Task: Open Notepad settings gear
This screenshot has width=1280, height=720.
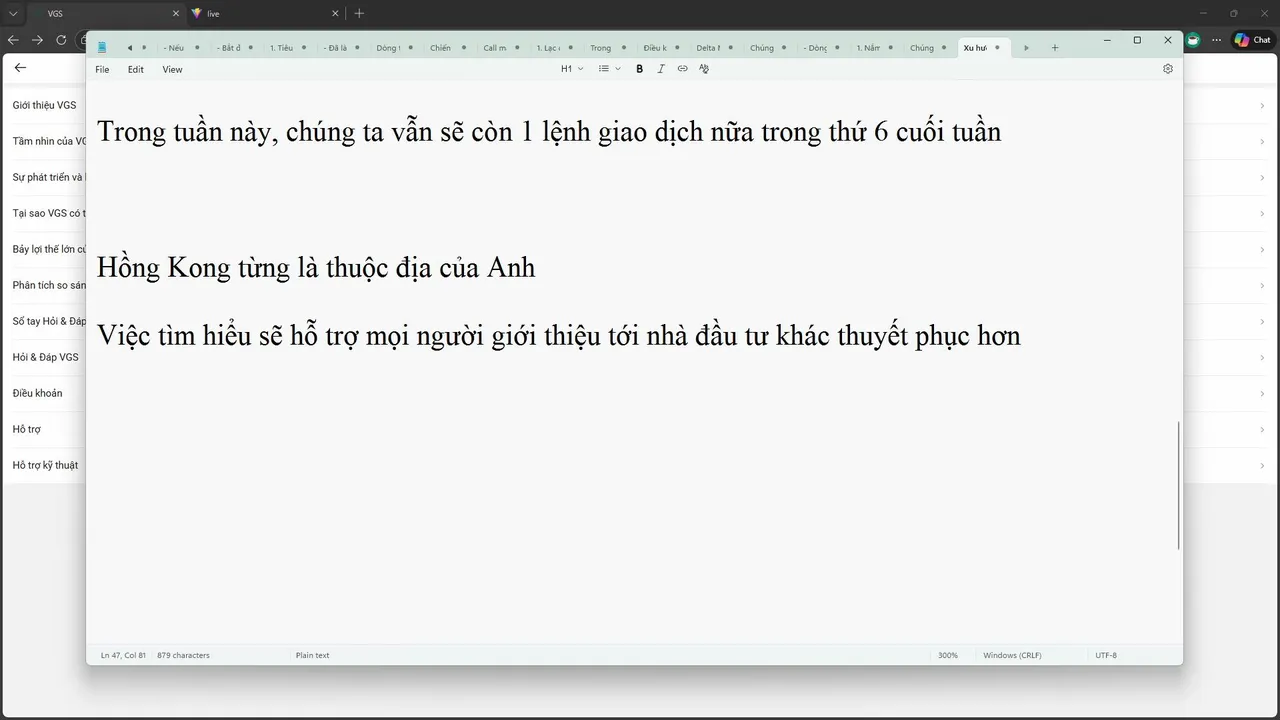Action: [x=1168, y=69]
